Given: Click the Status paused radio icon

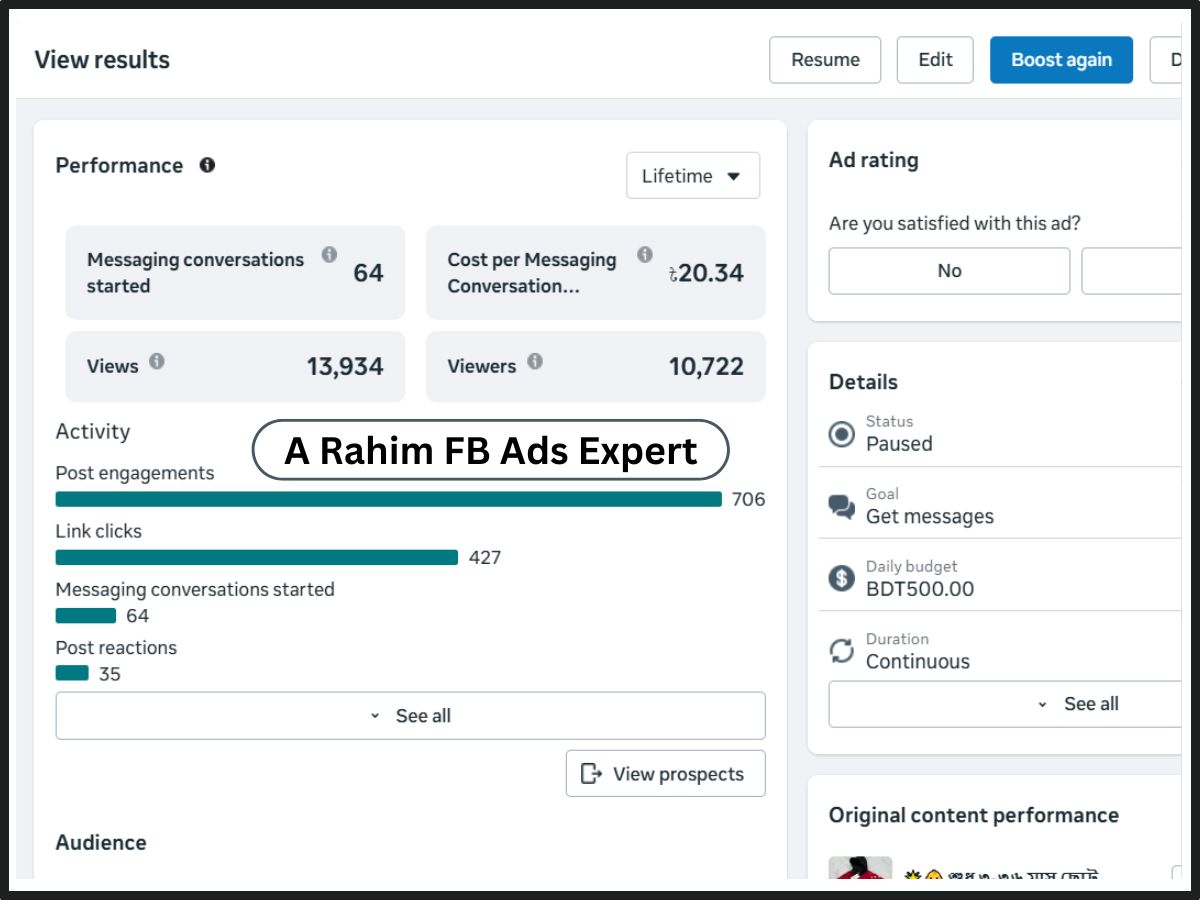Looking at the screenshot, I should pos(842,434).
